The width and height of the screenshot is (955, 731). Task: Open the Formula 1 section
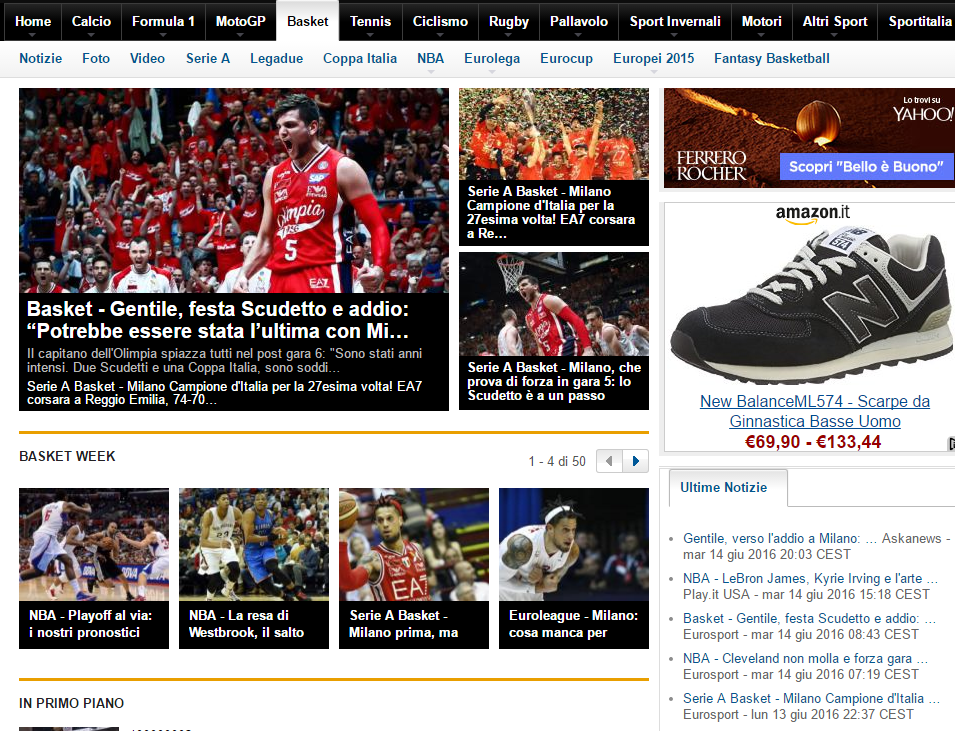click(163, 21)
